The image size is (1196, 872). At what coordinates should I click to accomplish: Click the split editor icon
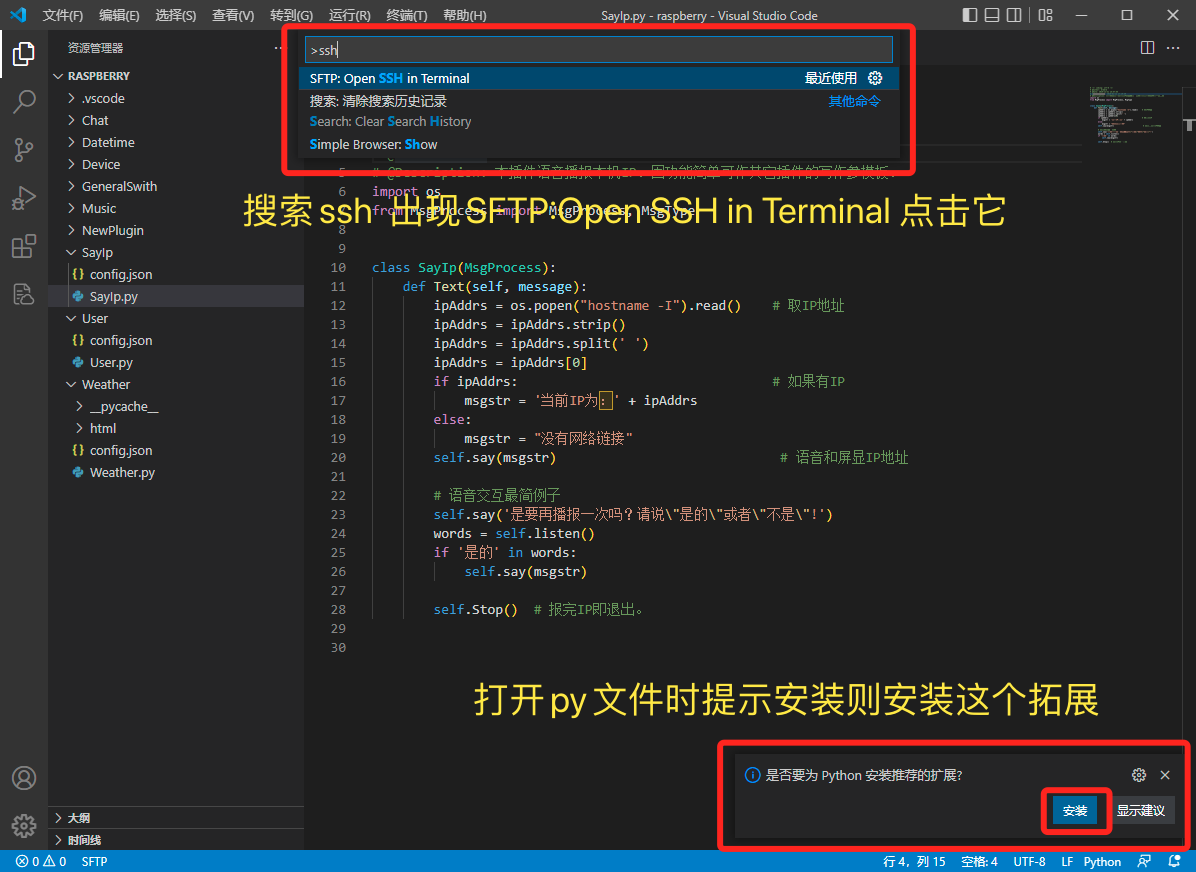(x=1147, y=47)
